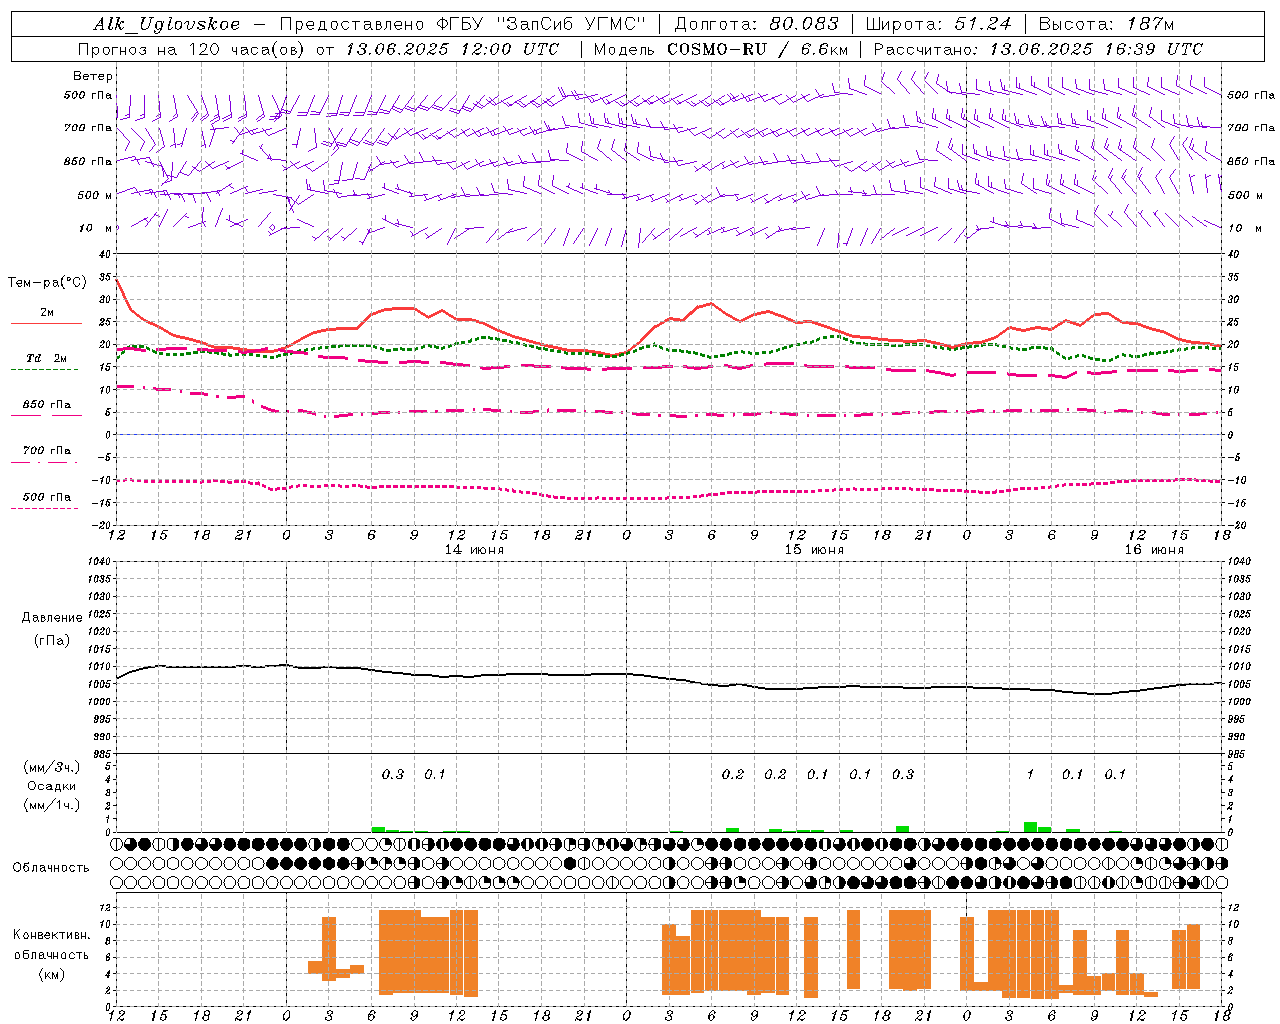Click the Тем-ра(°C) temperature panel label
This screenshot has width=1280, height=1024.
(48, 283)
